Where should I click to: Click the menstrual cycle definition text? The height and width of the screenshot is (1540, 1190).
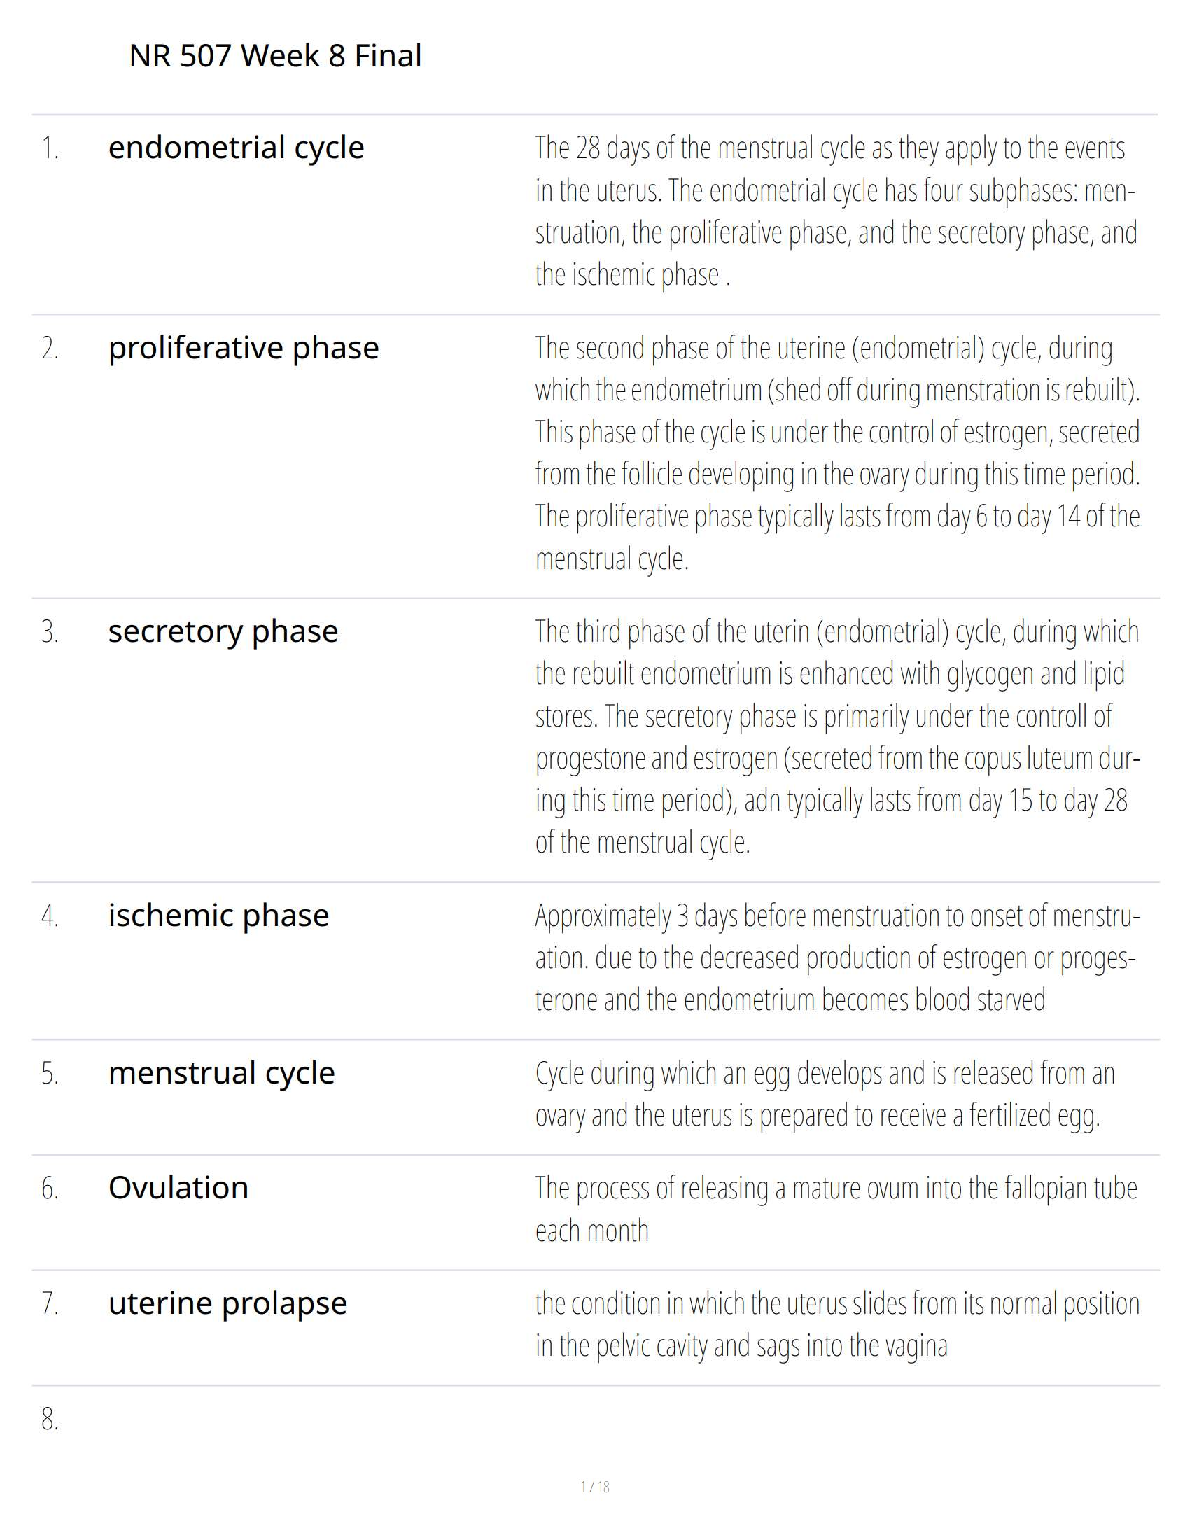click(x=825, y=1094)
